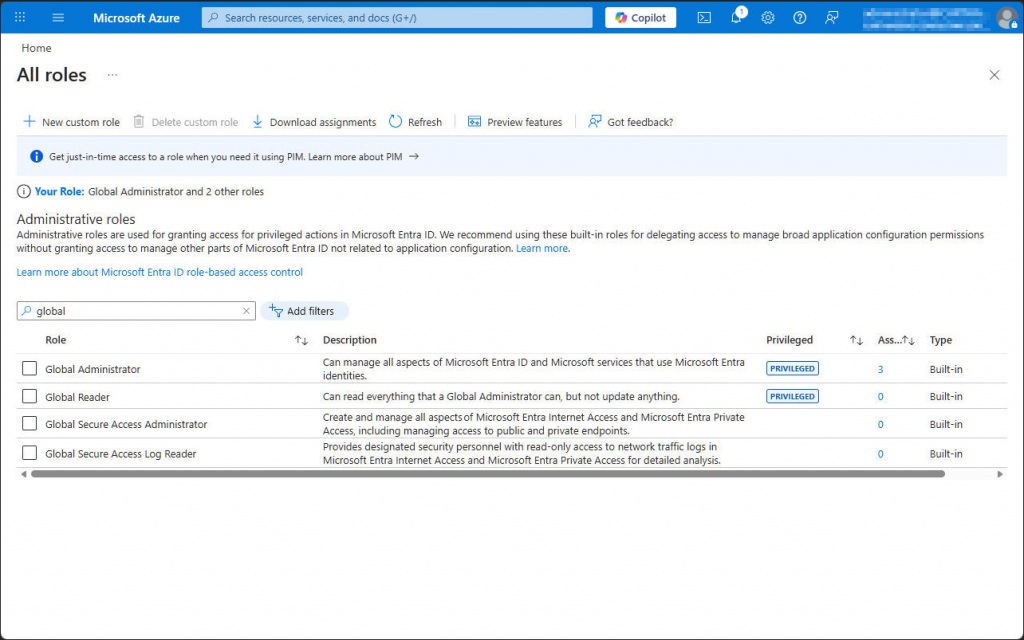Open the Add filters control
This screenshot has height=640, width=1024.
pos(304,311)
